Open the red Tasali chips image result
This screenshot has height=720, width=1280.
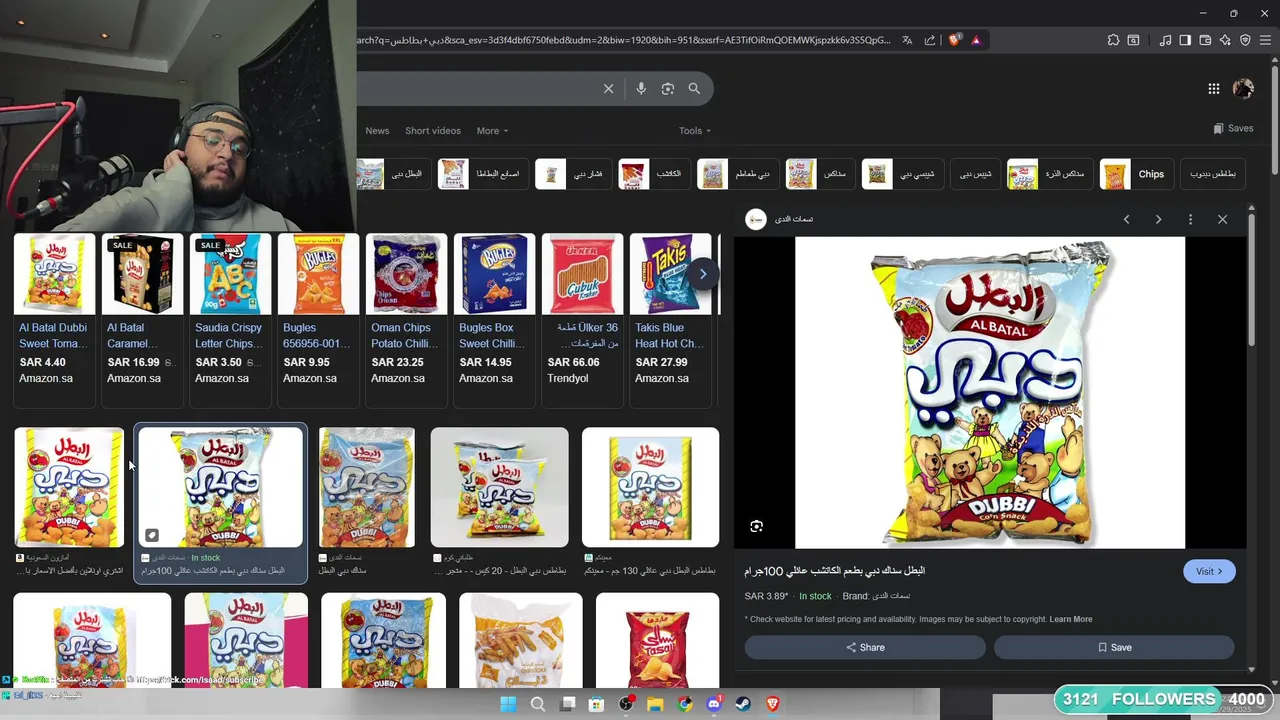point(657,640)
